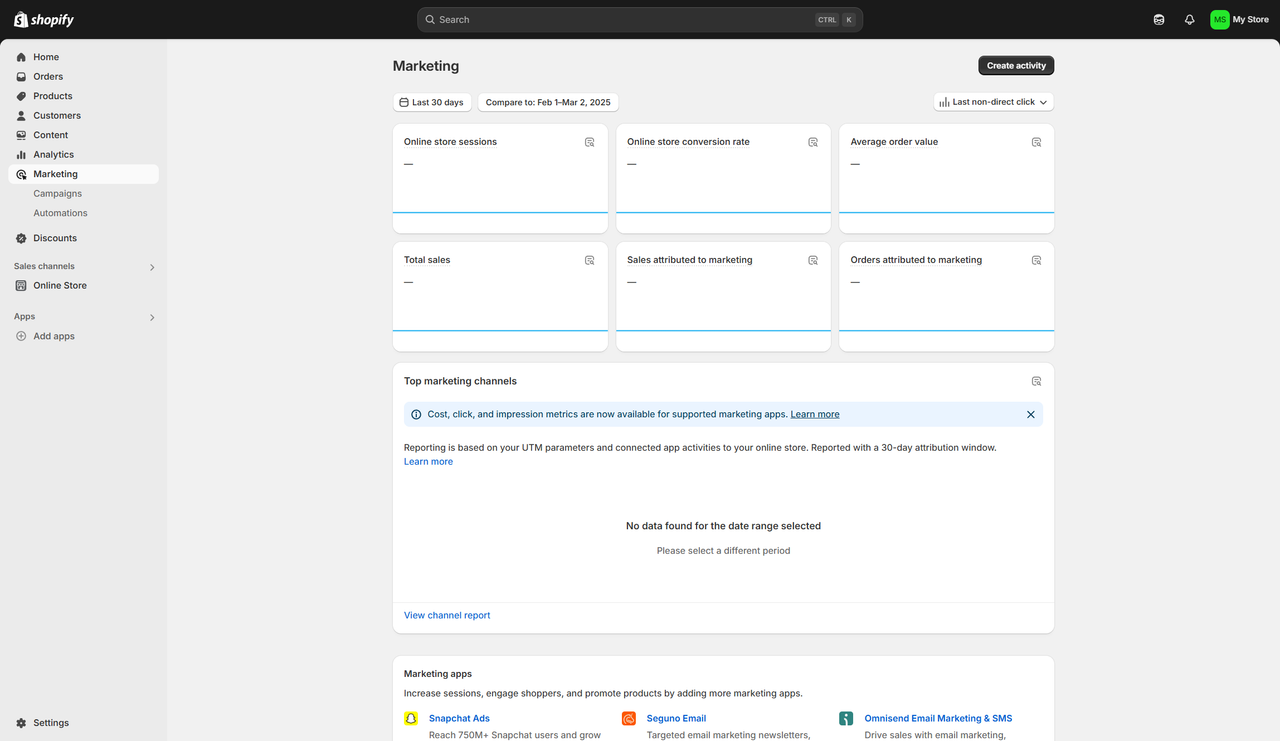The width and height of the screenshot is (1280, 741).
Task: Open the Seguno Email app link
Action: coord(676,718)
